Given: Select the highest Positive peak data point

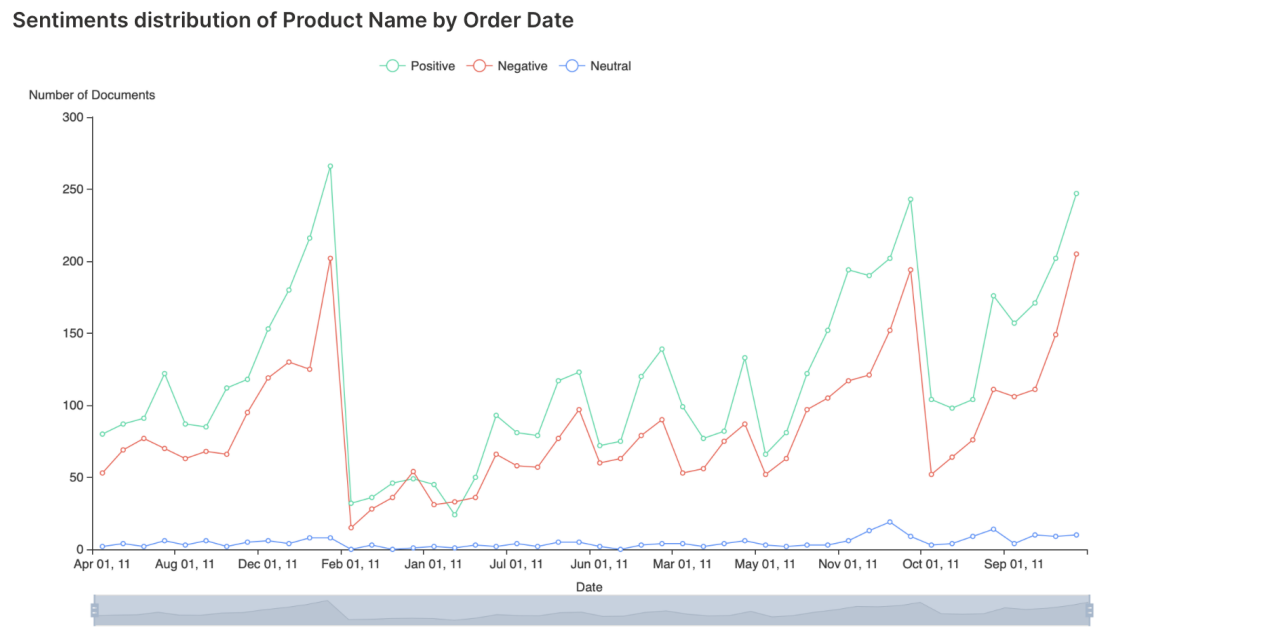Looking at the screenshot, I should (x=328, y=164).
